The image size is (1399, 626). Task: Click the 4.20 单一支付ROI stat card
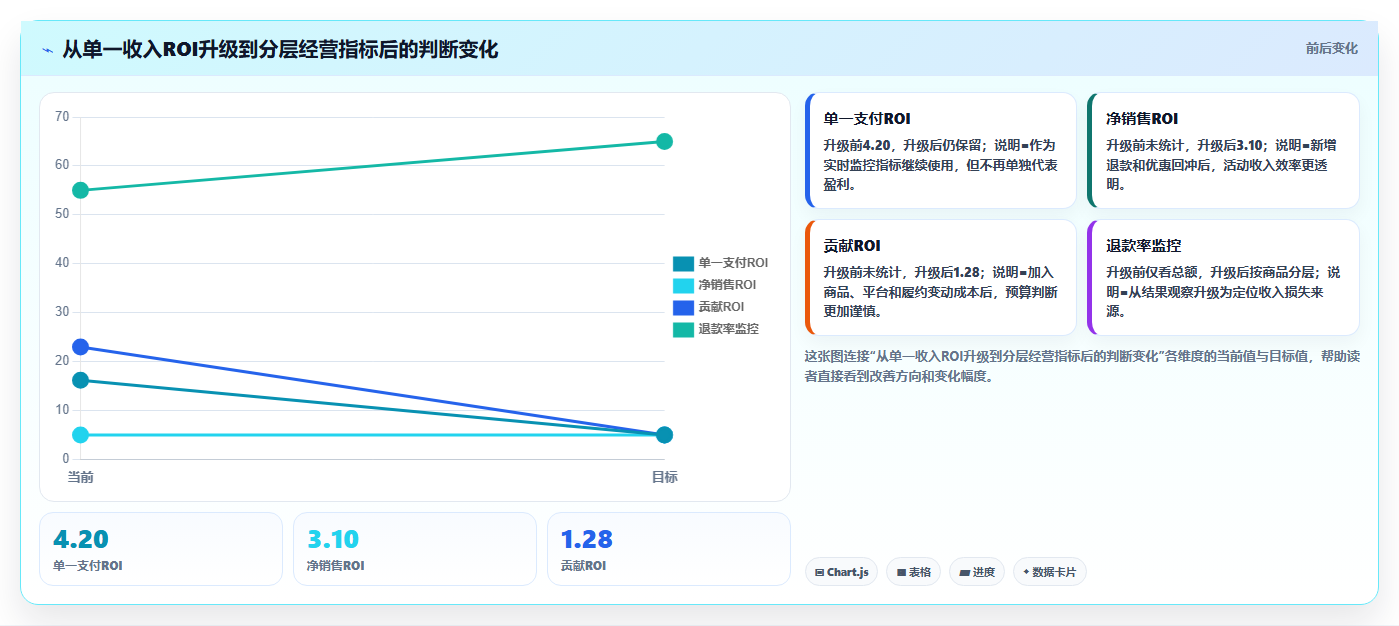tap(161, 549)
